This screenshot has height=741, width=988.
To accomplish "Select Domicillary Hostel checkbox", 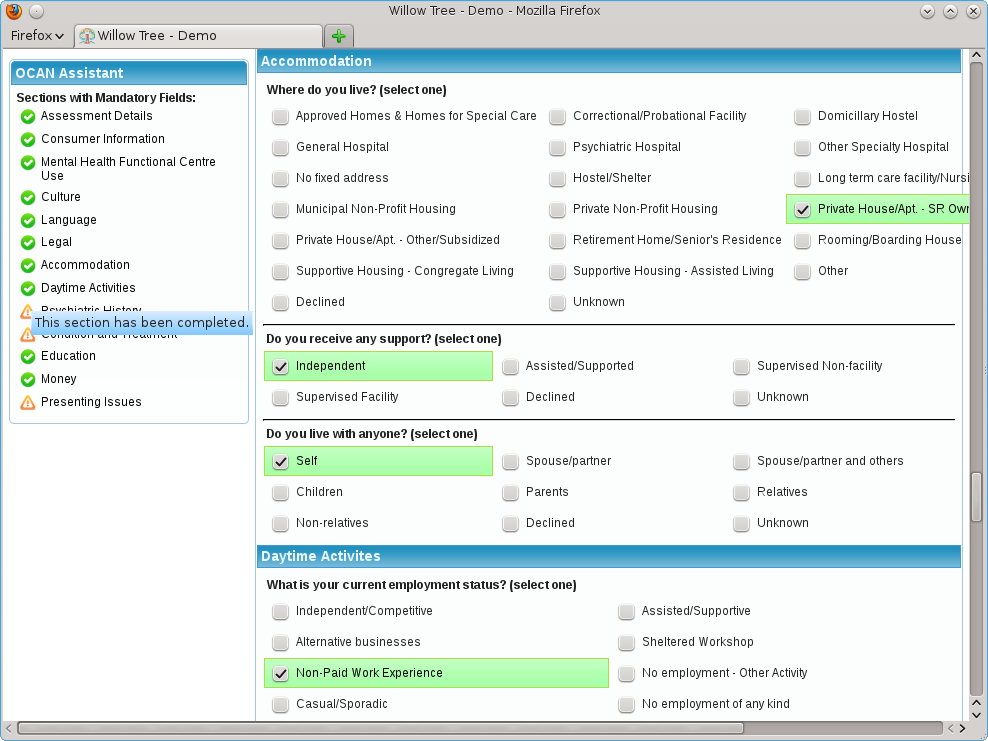I will (802, 117).
